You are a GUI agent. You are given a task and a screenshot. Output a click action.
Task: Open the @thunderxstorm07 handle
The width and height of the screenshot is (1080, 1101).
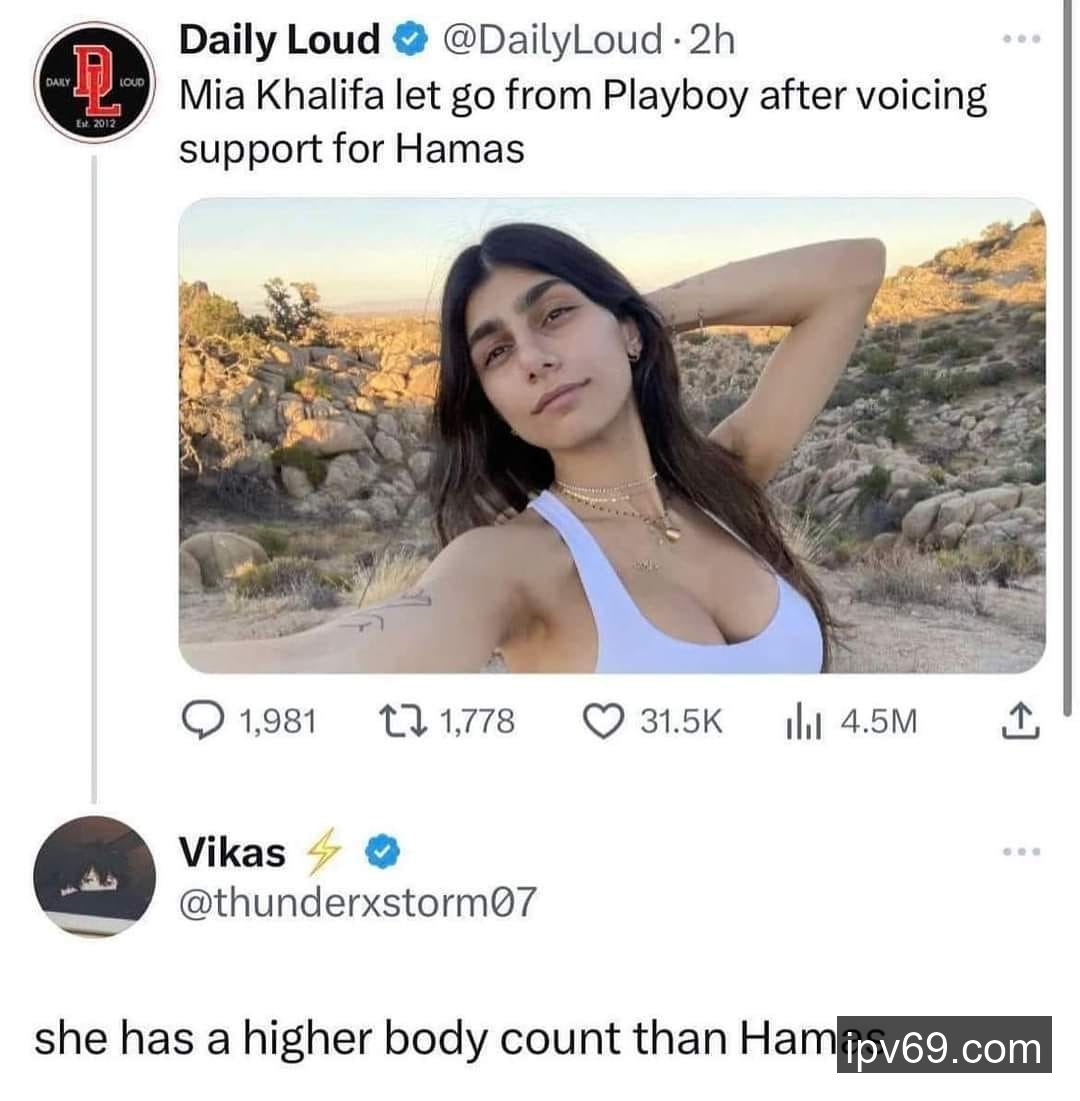(x=357, y=902)
